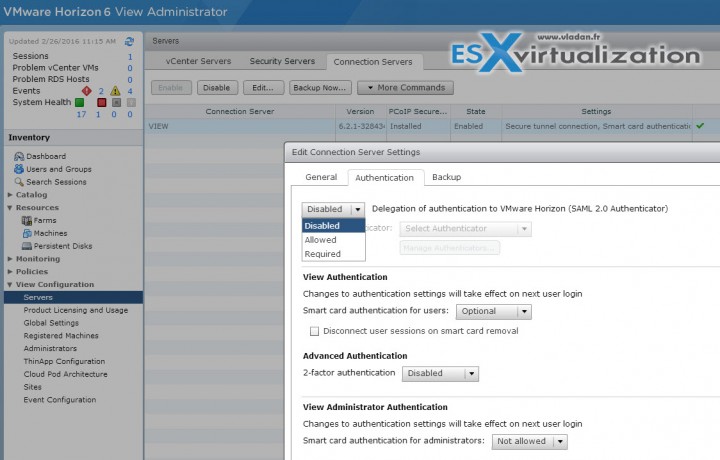Click the Enable button
The height and width of the screenshot is (460, 720).
(171, 88)
